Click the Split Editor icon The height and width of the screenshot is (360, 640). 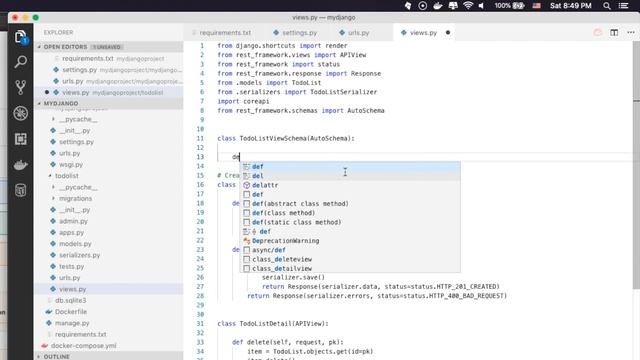pos(614,33)
